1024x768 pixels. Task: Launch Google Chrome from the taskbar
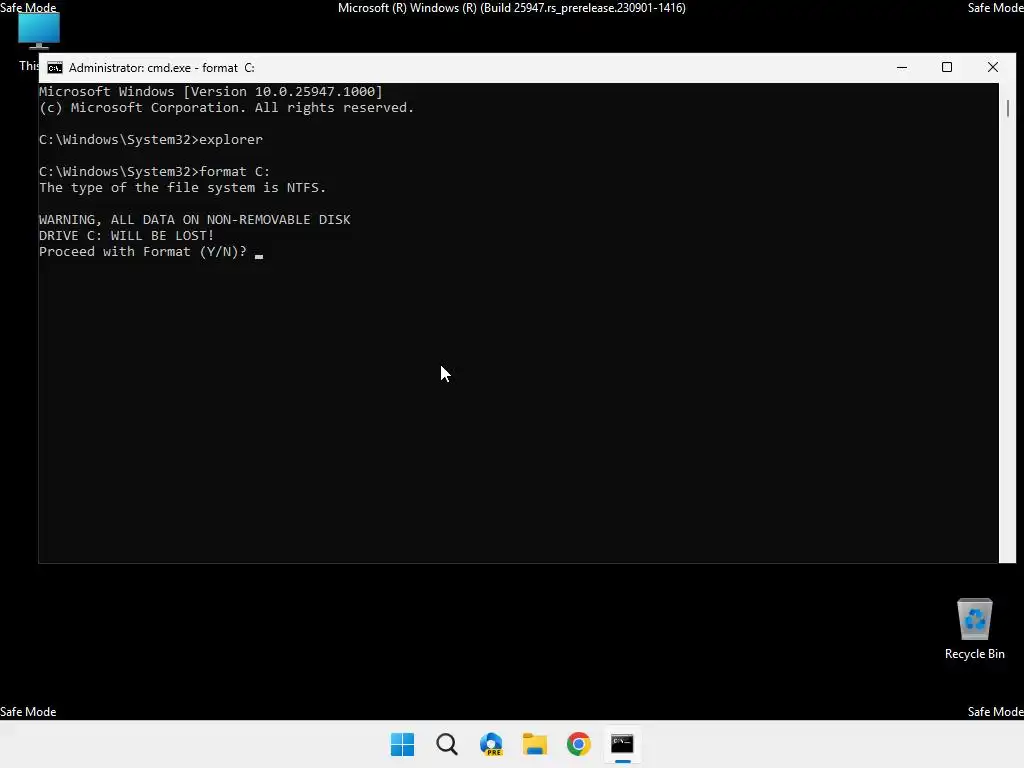click(x=579, y=744)
